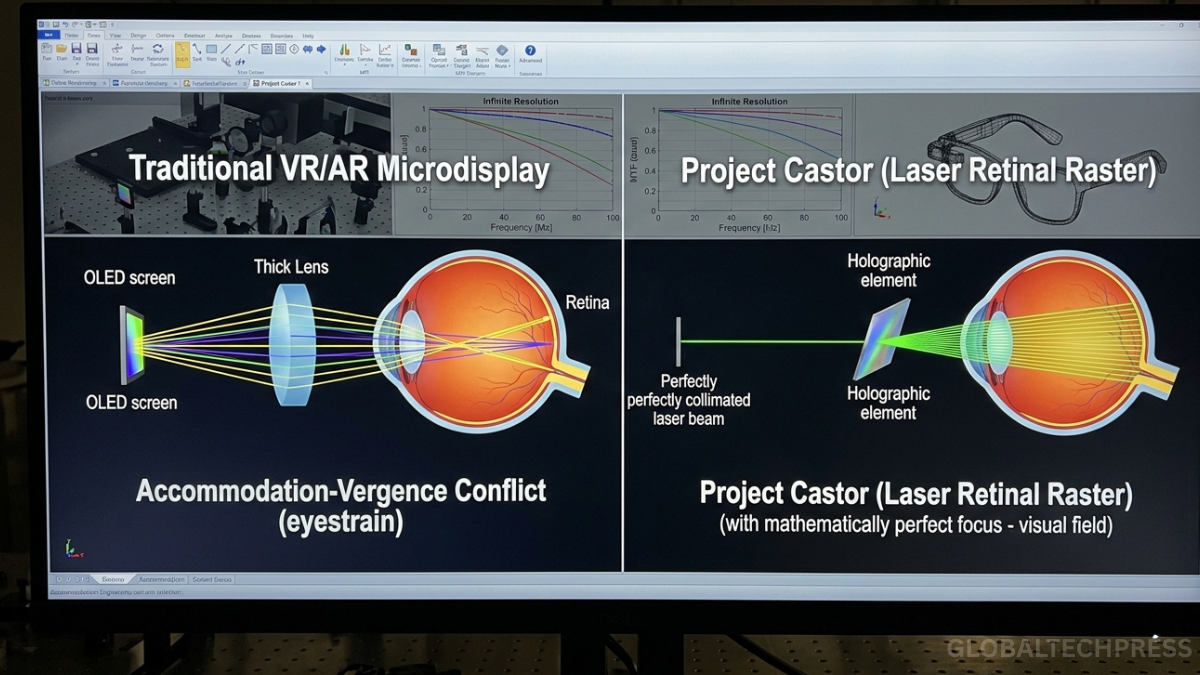Select the yellow highlighted tool in ribbon

pyautogui.click(x=182, y=52)
